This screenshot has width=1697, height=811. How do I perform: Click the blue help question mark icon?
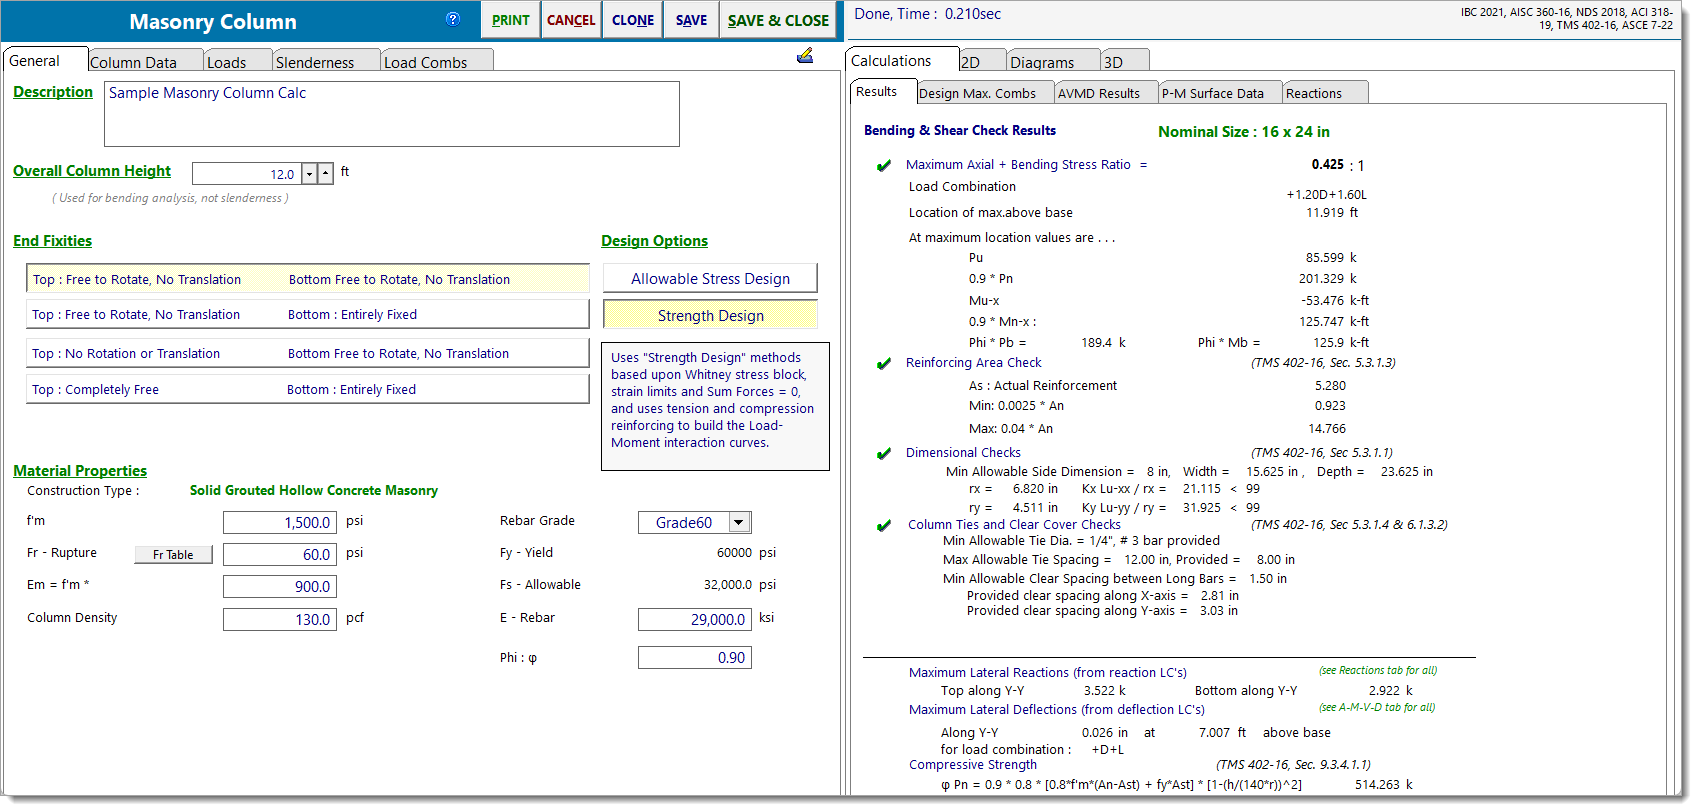pyautogui.click(x=453, y=19)
